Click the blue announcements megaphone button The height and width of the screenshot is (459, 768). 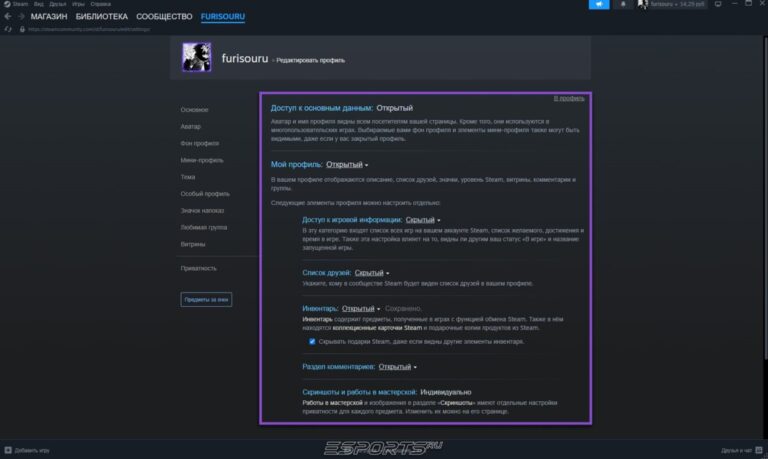[x=600, y=5]
